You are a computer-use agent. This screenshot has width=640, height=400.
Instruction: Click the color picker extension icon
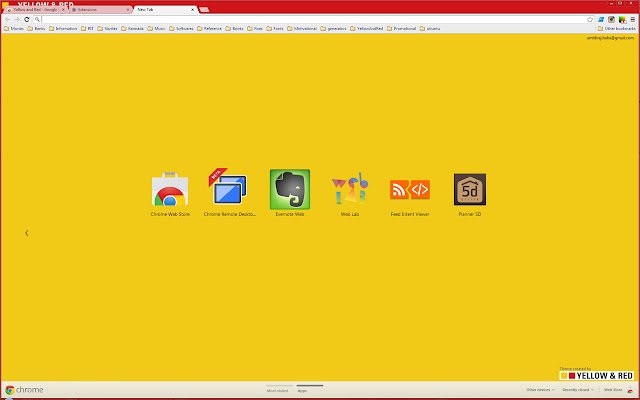coord(622,19)
